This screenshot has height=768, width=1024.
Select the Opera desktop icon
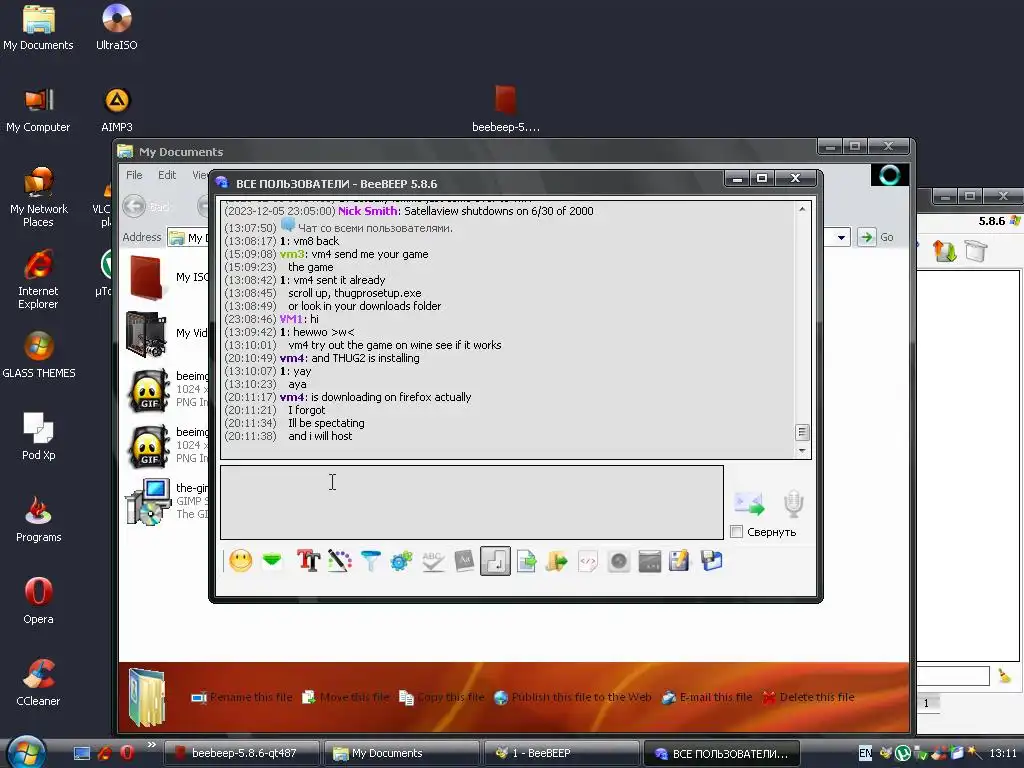click(39, 601)
